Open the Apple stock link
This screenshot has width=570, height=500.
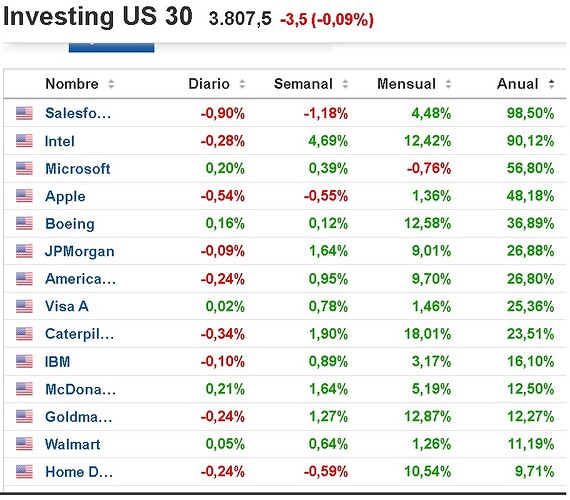click(65, 196)
